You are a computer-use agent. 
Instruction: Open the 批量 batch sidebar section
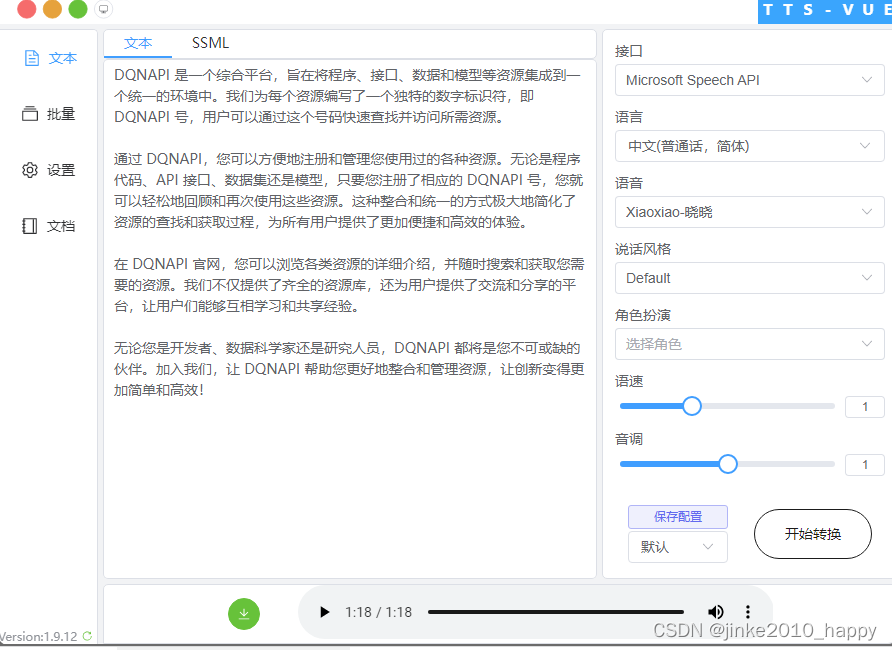(x=49, y=114)
